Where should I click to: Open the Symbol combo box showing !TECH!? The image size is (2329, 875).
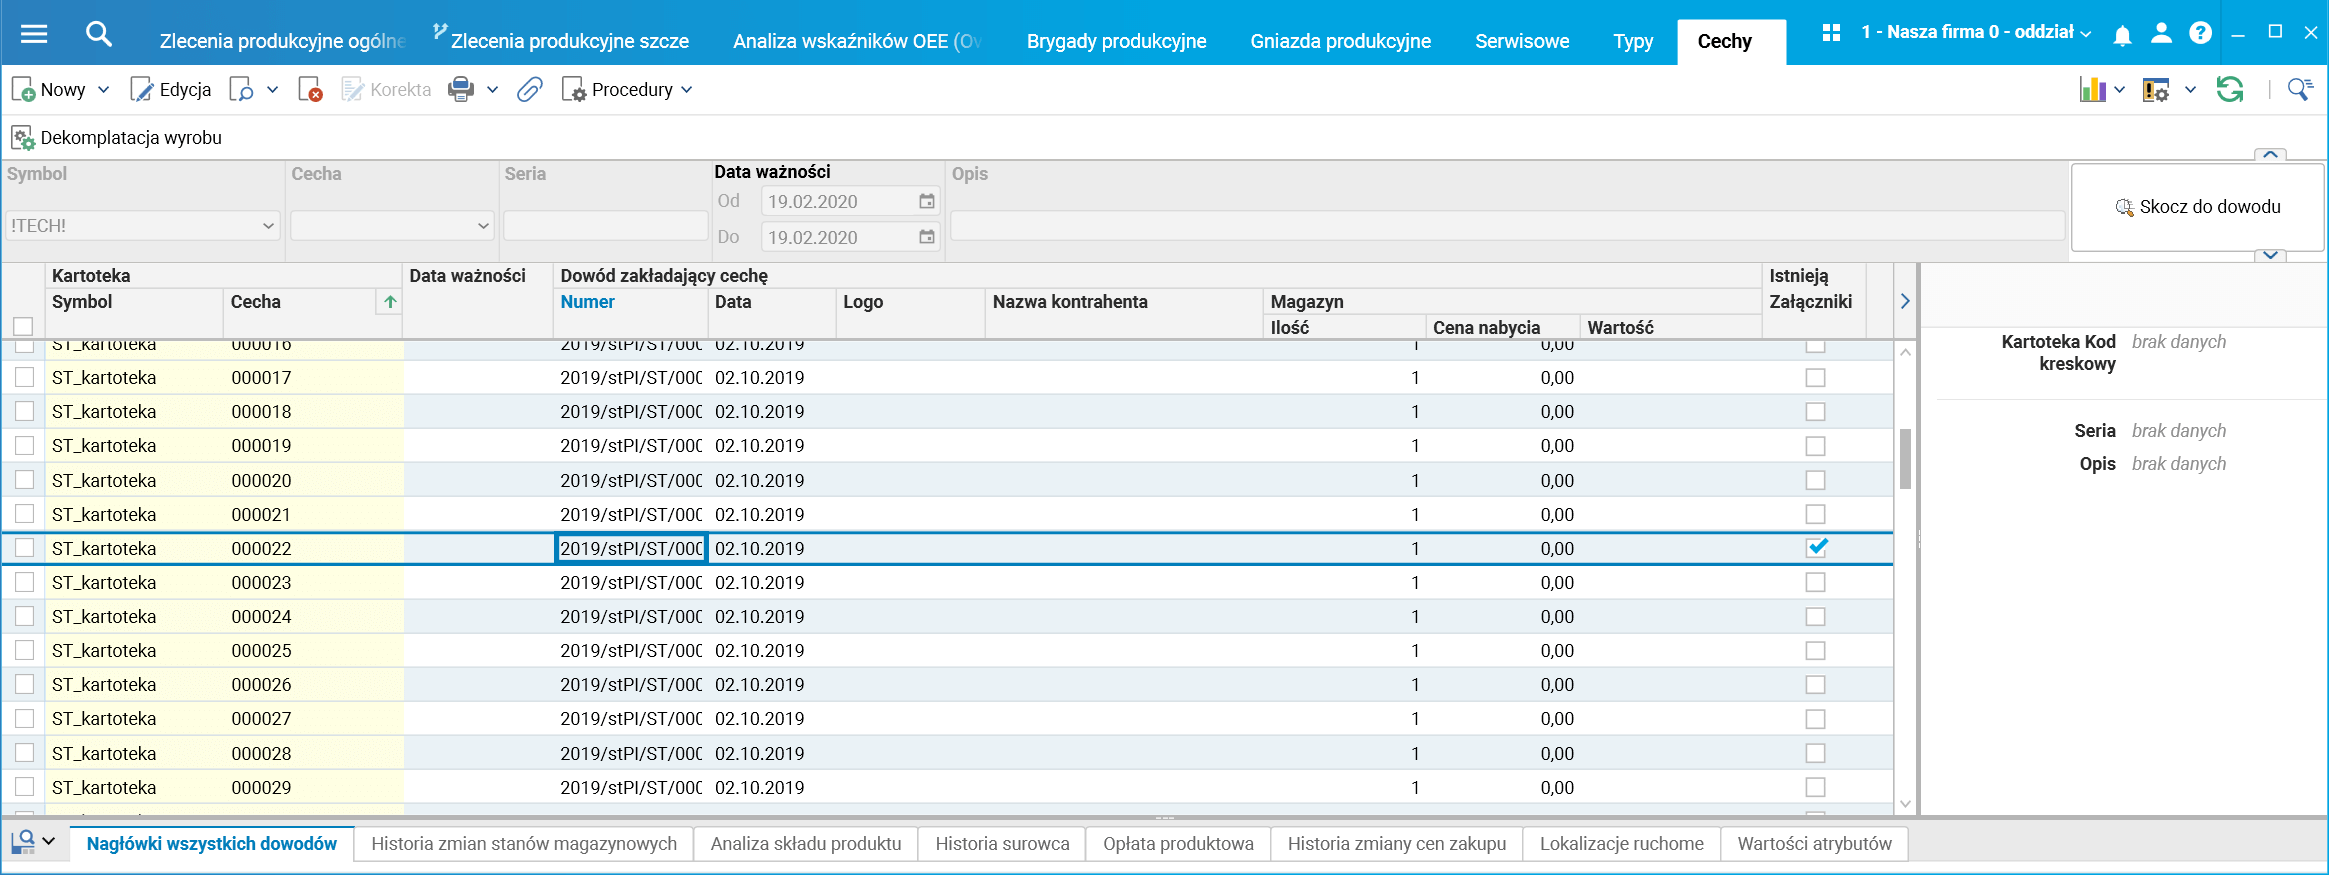coord(142,226)
